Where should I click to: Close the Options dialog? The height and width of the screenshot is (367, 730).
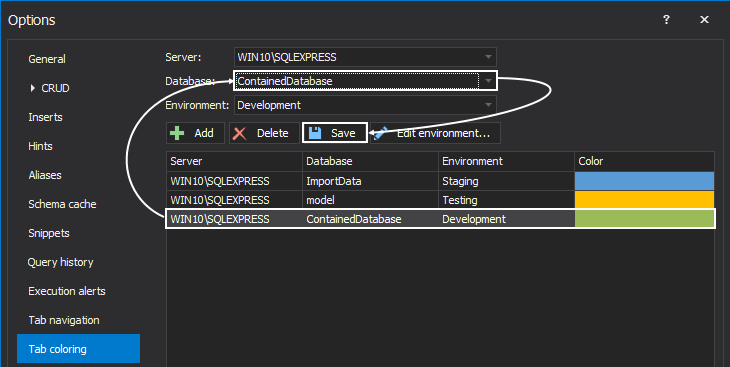(704, 20)
